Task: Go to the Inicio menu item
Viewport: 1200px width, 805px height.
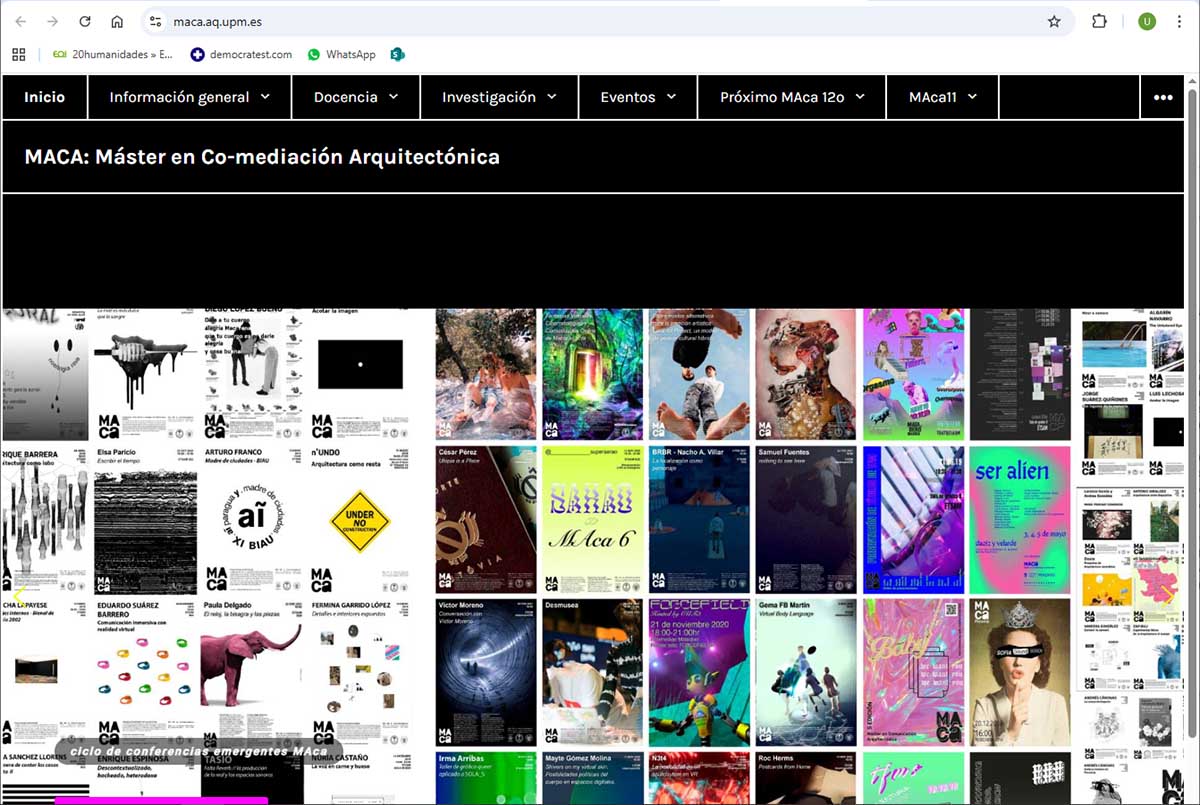Action: point(44,97)
